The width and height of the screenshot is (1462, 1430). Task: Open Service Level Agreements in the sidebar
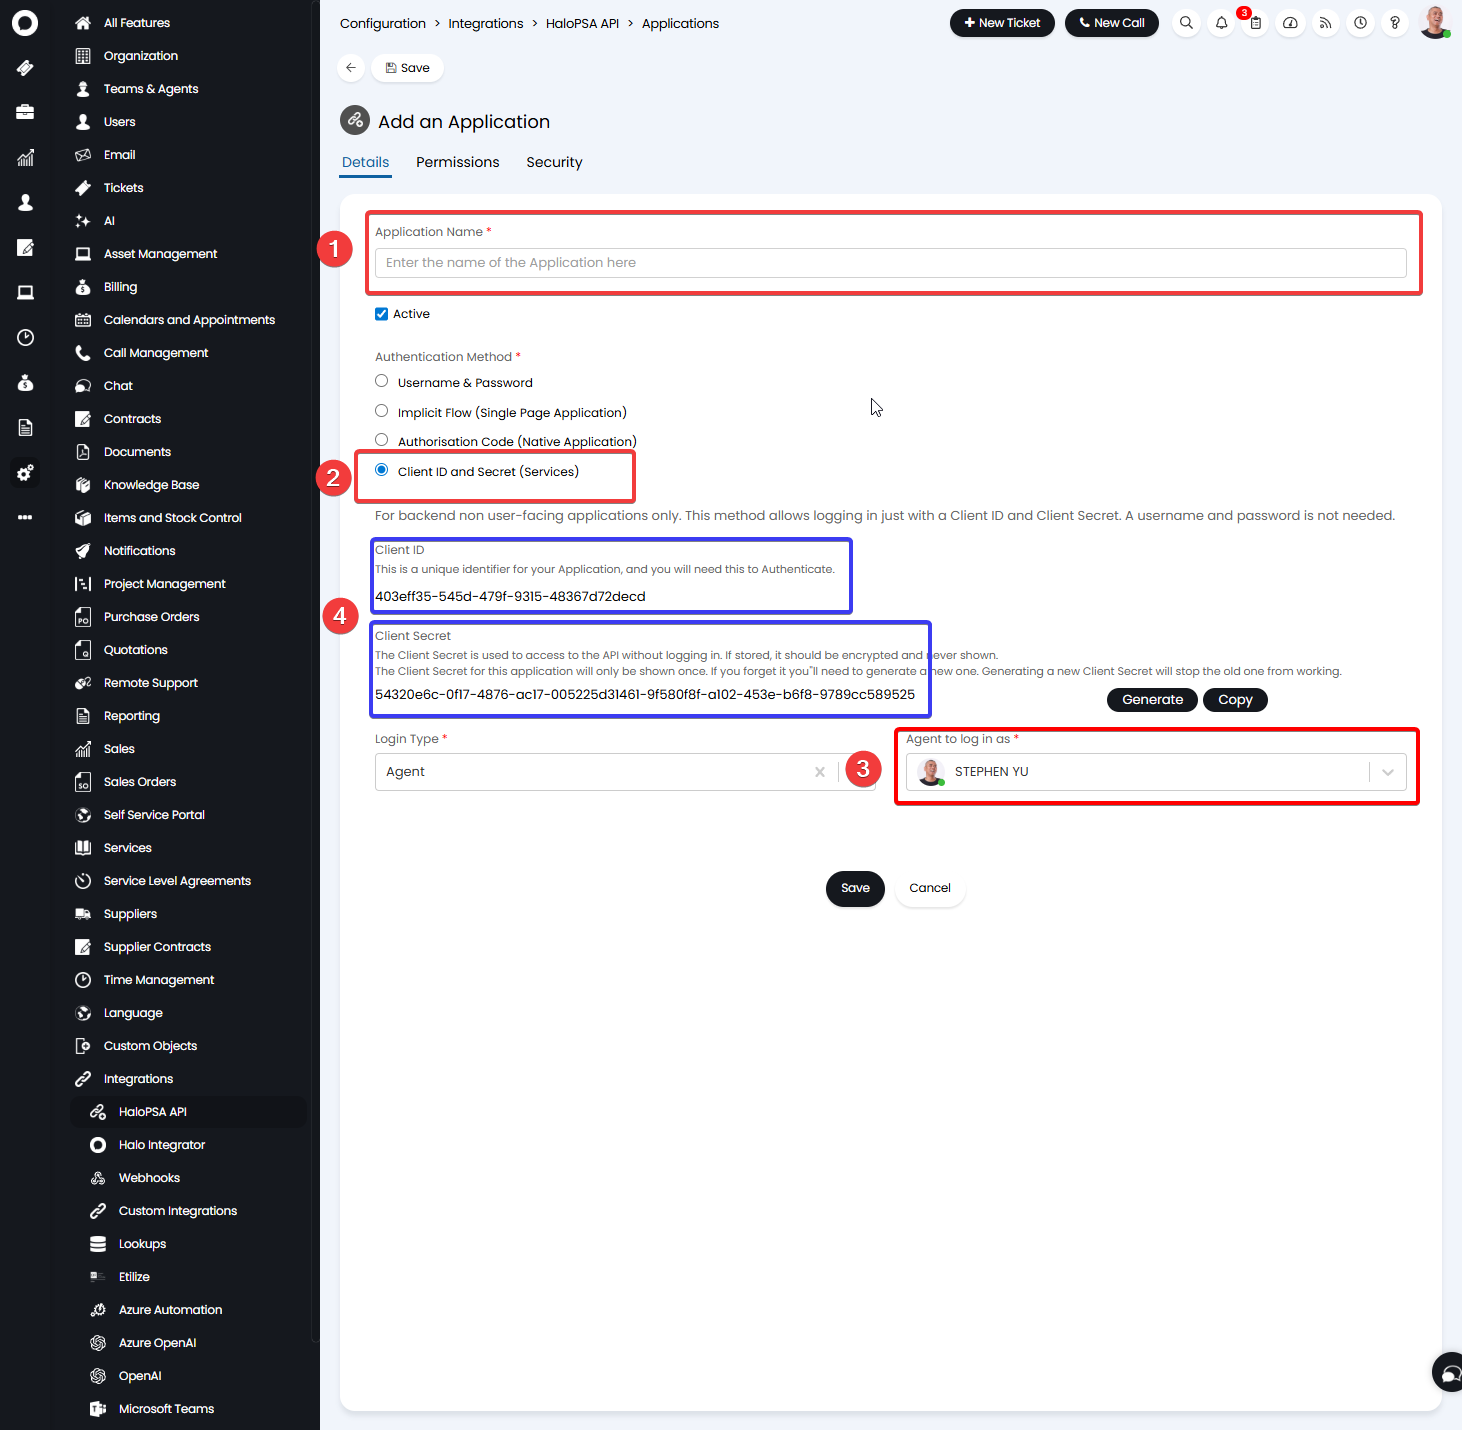(x=177, y=881)
